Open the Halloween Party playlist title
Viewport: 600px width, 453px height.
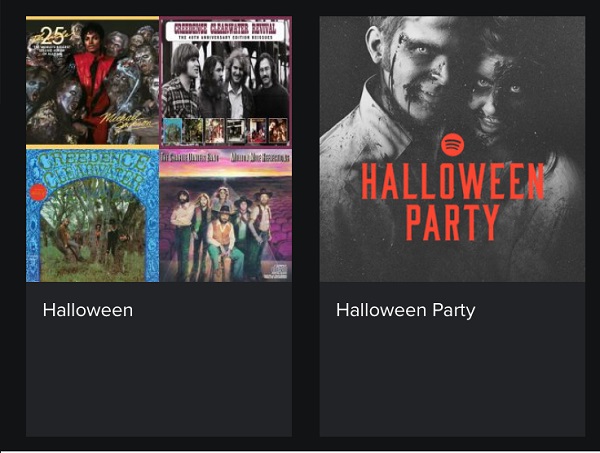[405, 310]
